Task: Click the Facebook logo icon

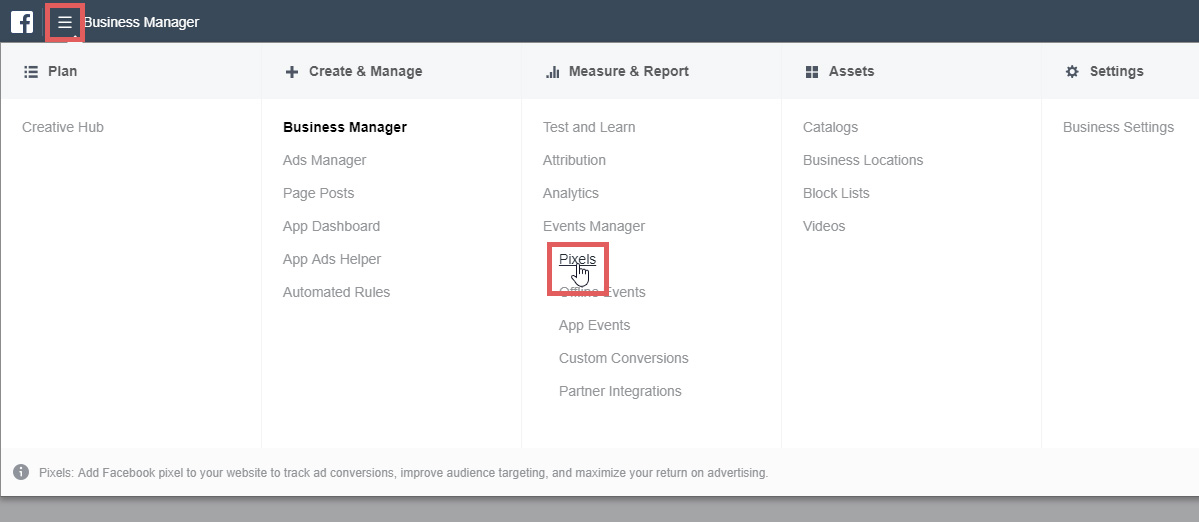Action: (x=21, y=22)
